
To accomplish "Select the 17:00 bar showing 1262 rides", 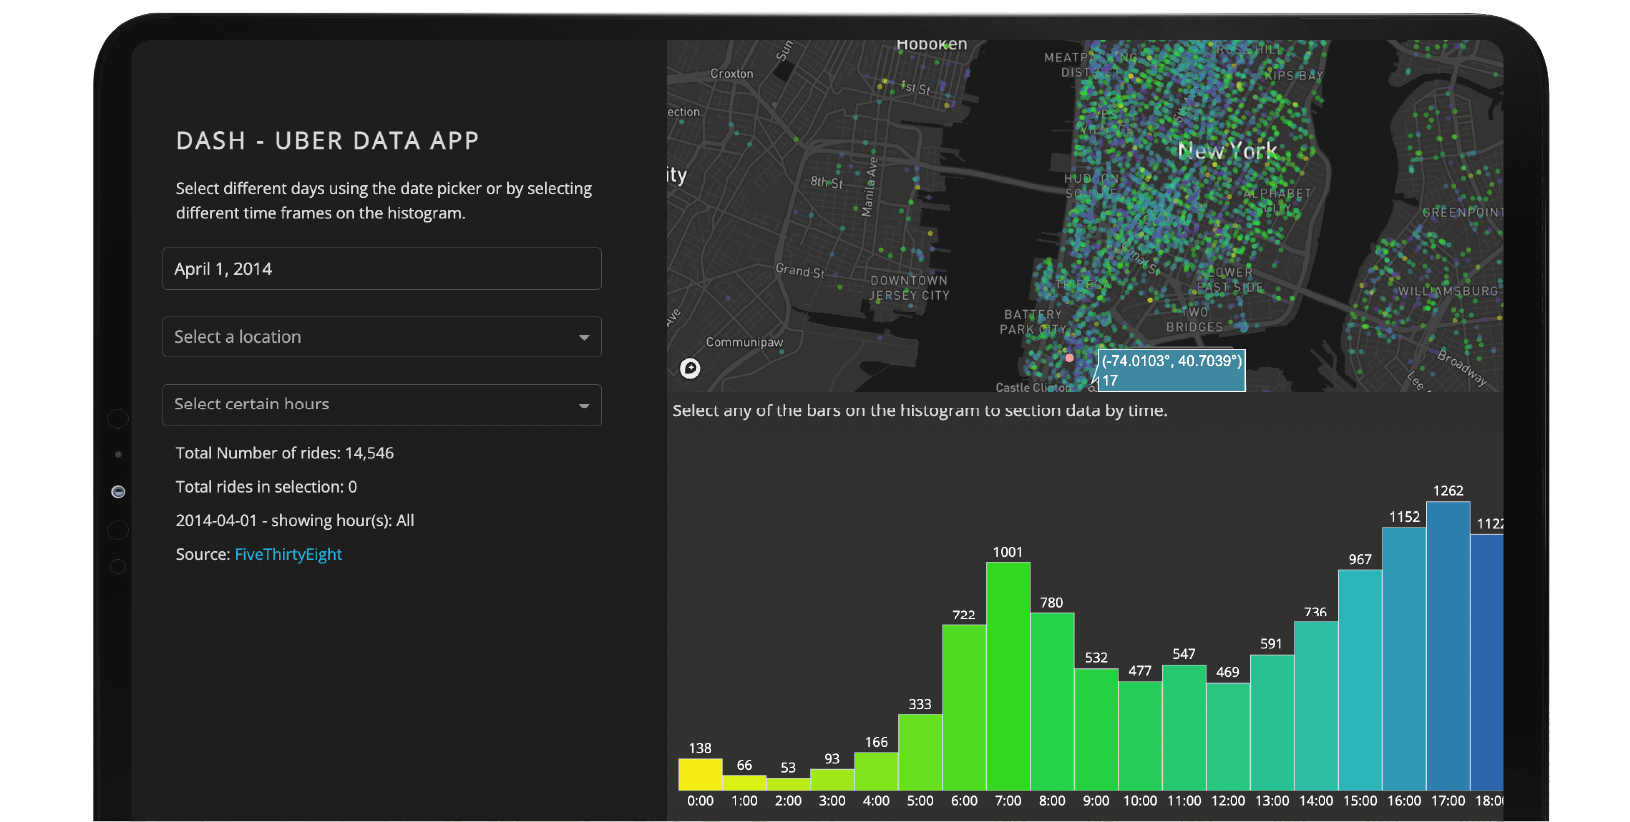I will point(1448,646).
